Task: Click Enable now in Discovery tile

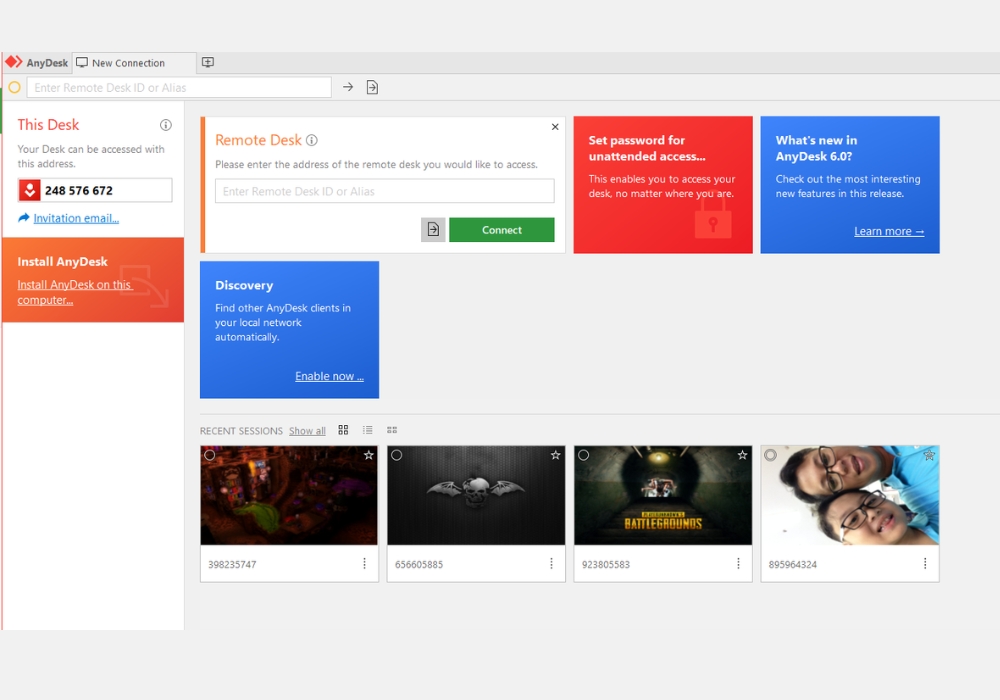Action: coord(329,376)
